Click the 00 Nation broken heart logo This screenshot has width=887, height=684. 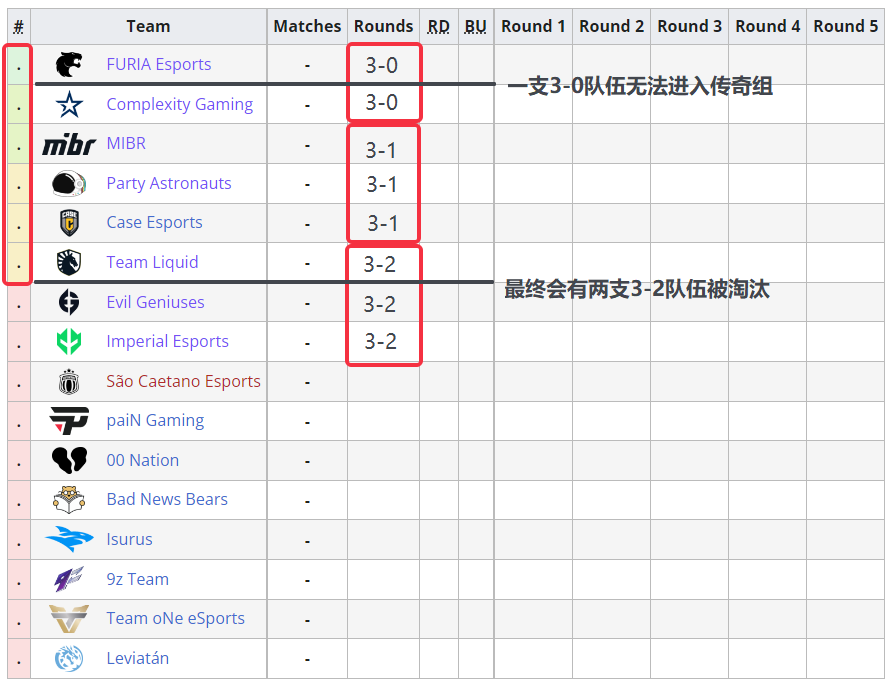coord(69,461)
